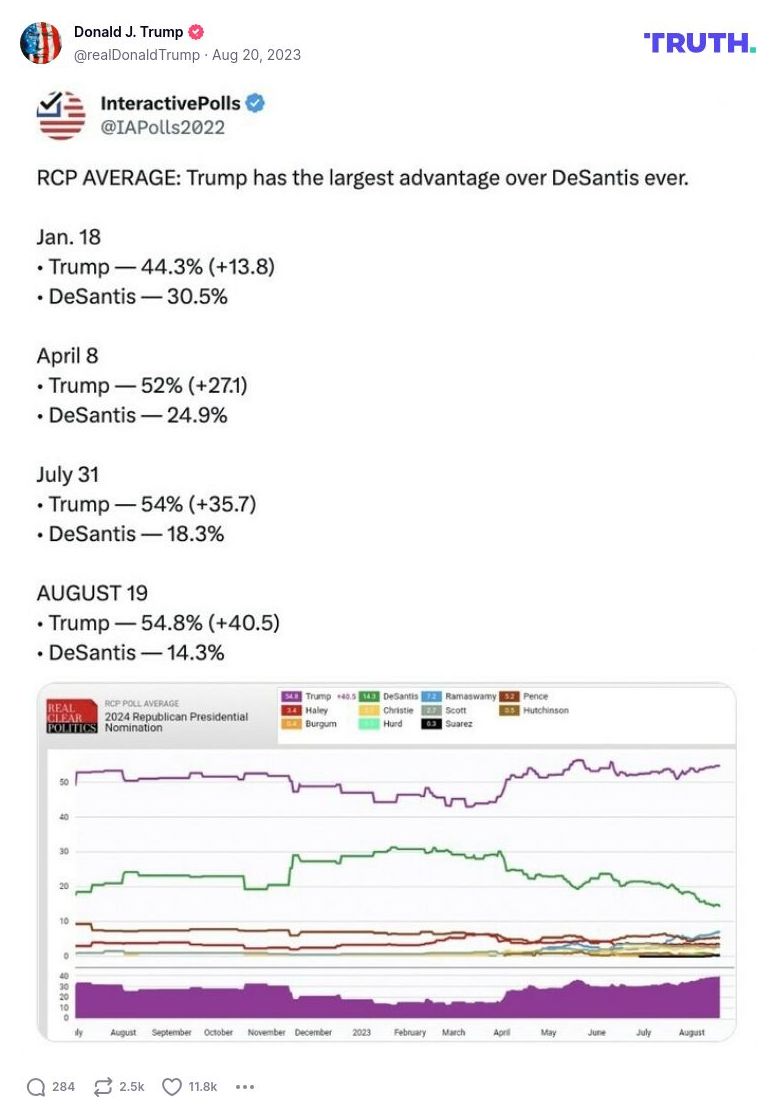Click the red verified badge beside Trump's name
Image resolution: width=777 pixels, height=1117 pixels.
click(197, 32)
